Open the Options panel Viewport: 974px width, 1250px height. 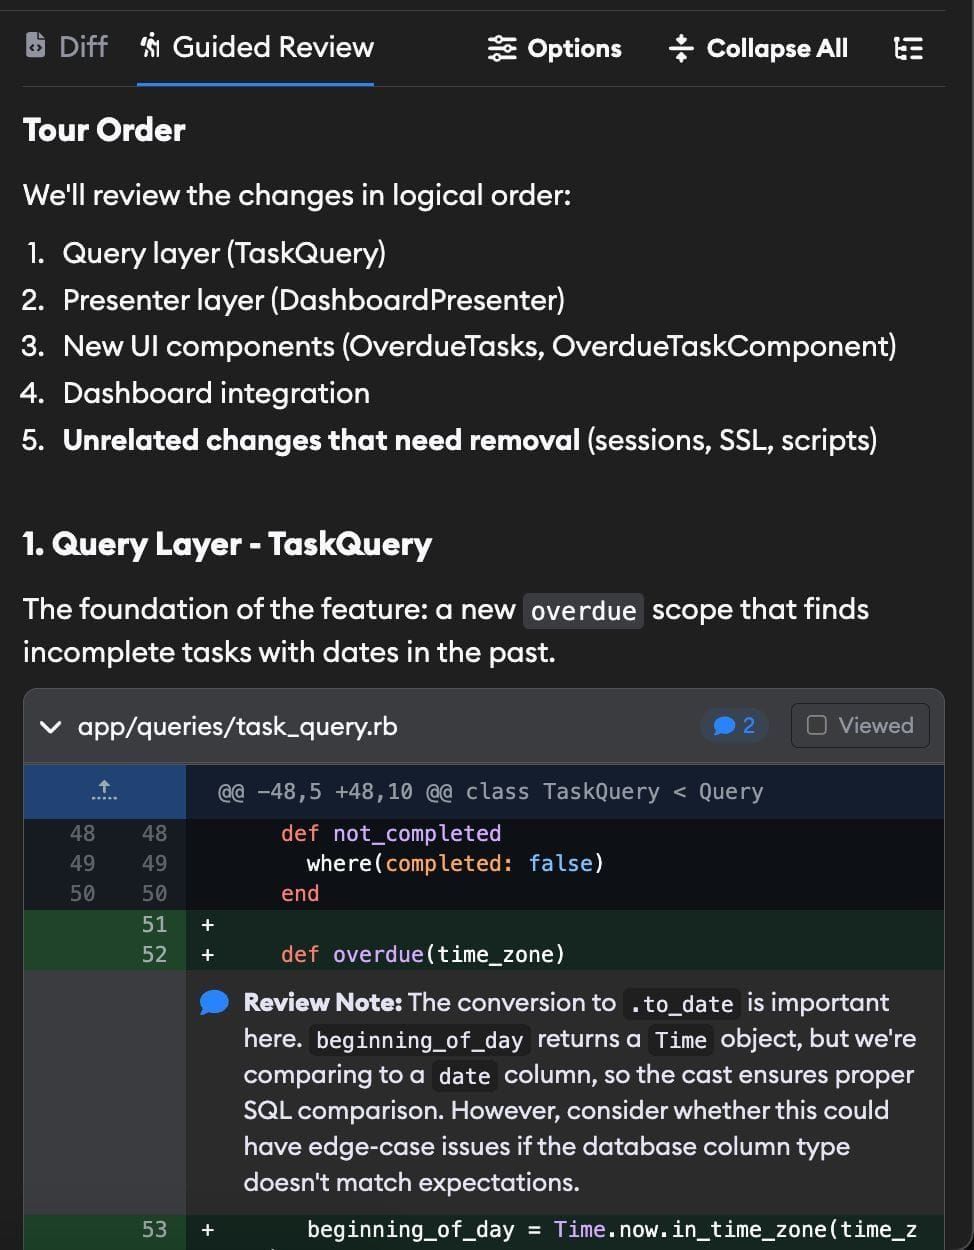pyautogui.click(x=554, y=48)
